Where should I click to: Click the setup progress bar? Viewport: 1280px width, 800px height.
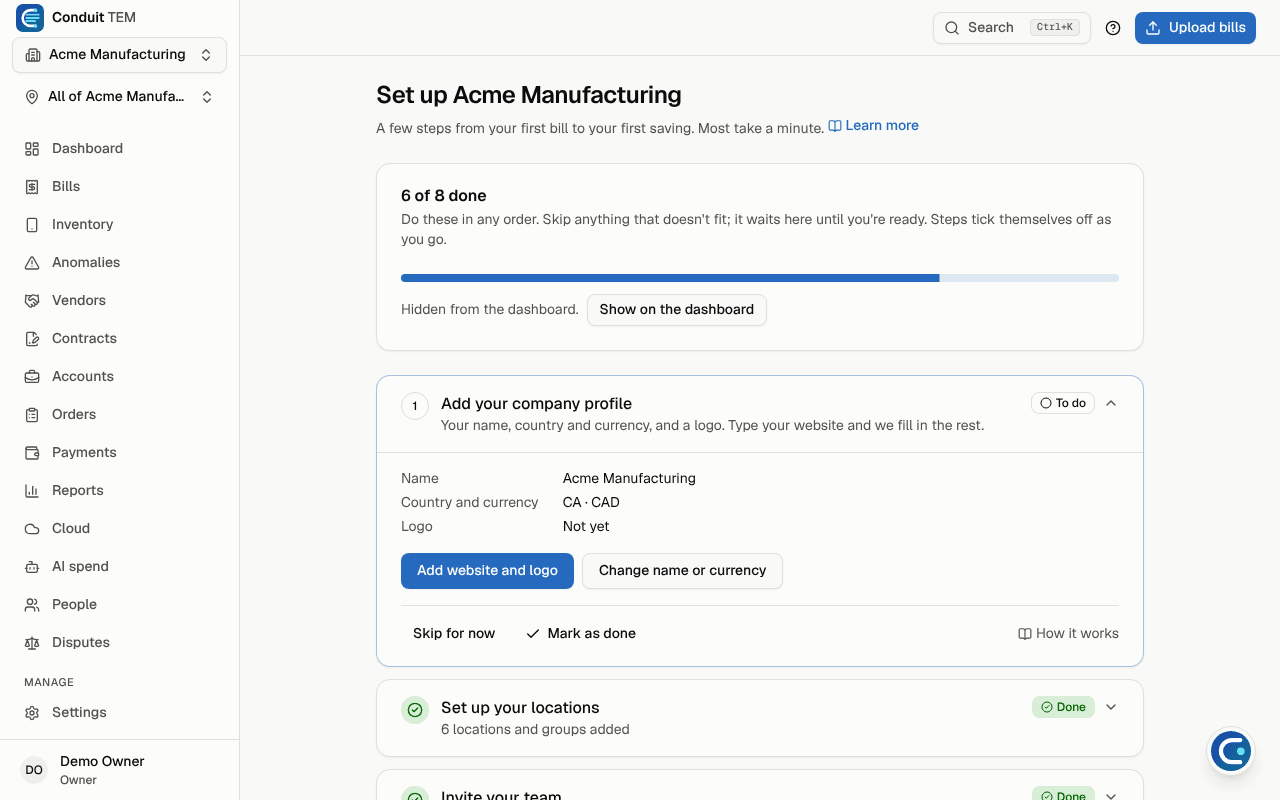point(760,278)
